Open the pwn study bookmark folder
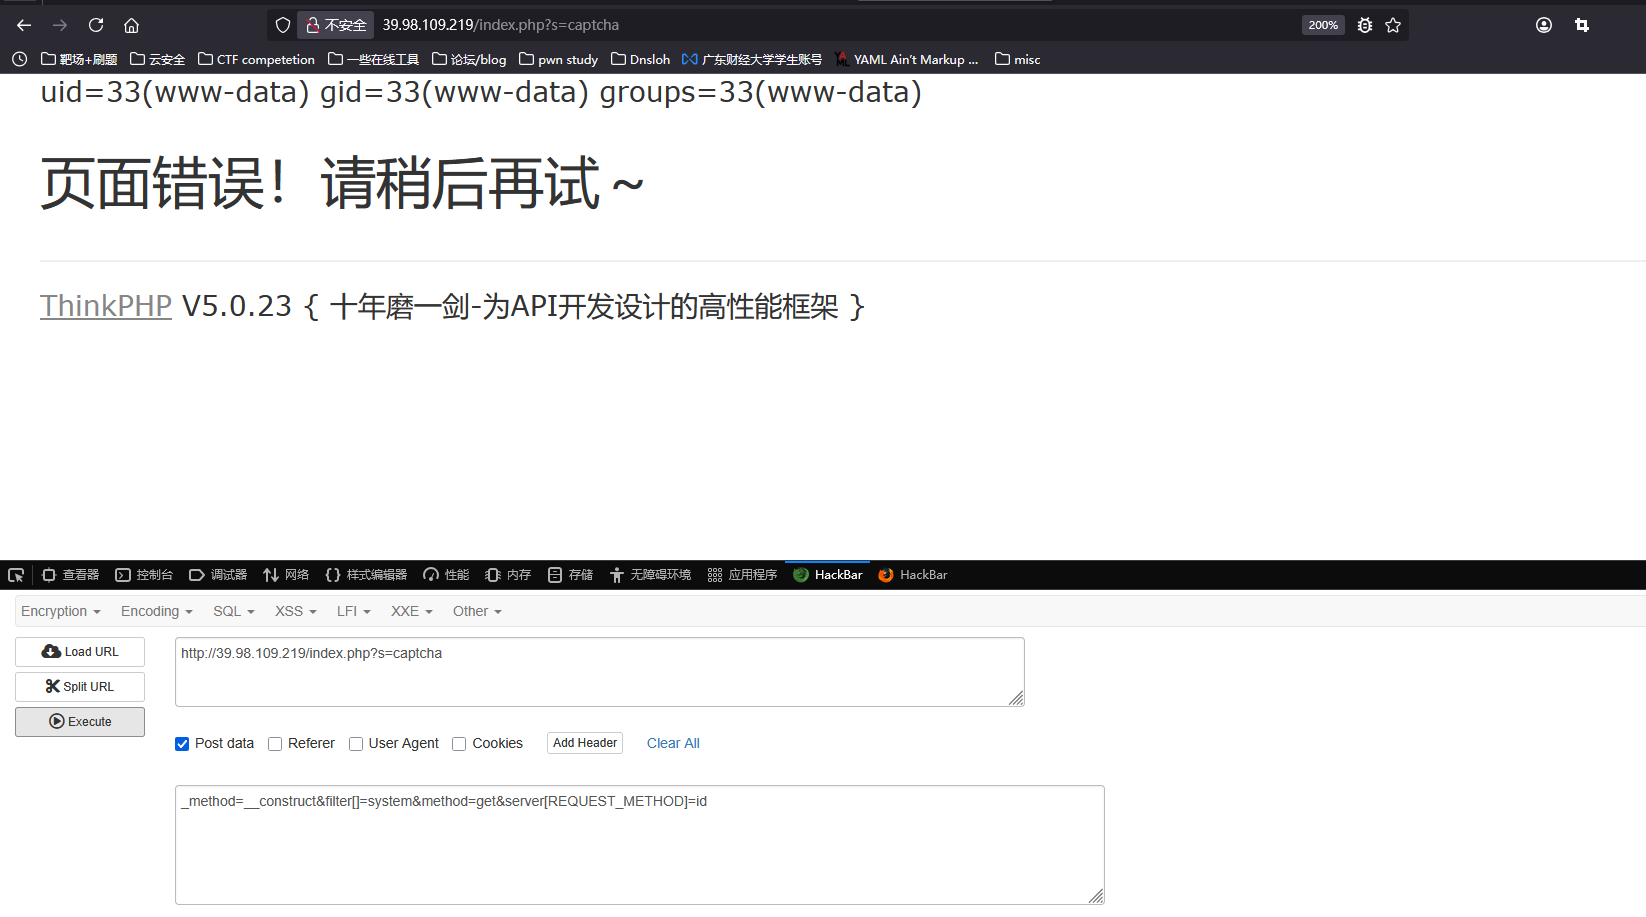Screen dimensions: 1646x917 (x=559, y=59)
